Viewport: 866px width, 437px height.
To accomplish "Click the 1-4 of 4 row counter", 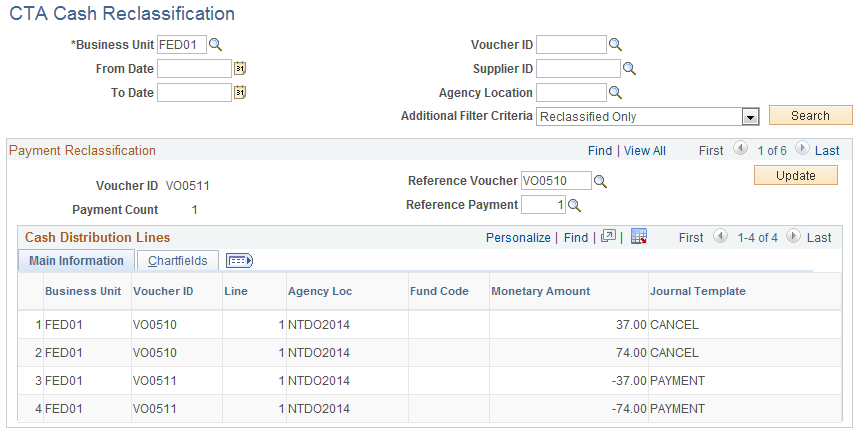I will tap(757, 238).
